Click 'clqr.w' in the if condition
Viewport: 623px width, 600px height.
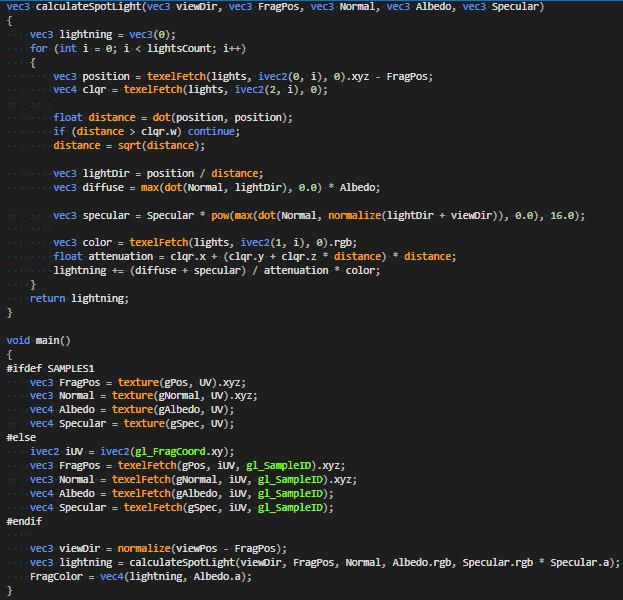point(159,132)
